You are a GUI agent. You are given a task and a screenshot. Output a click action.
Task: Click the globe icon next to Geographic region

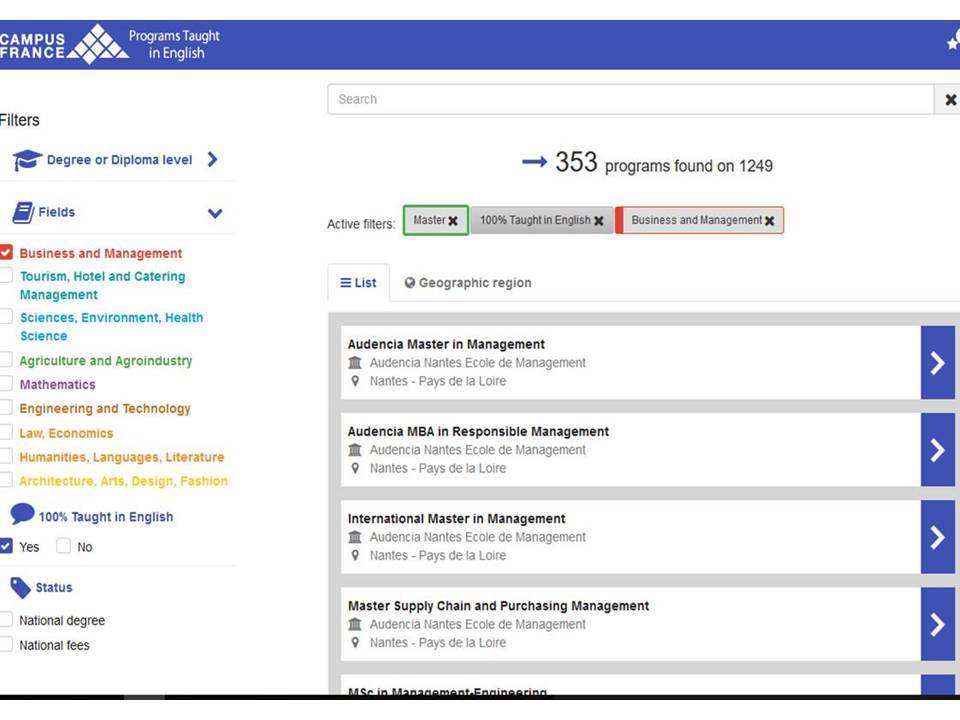click(x=410, y=283)
